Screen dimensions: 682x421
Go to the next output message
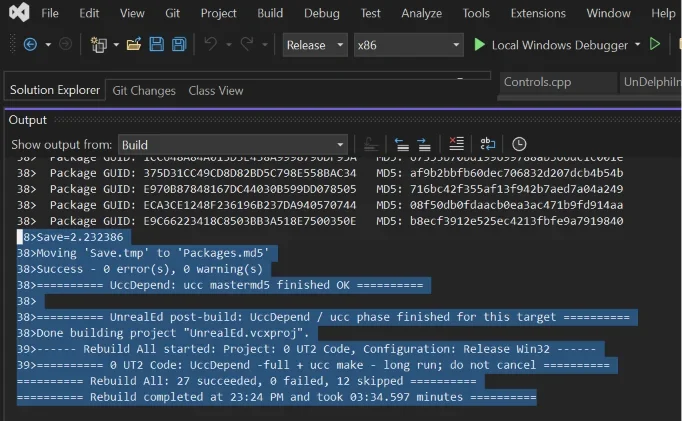pos(424,144)
